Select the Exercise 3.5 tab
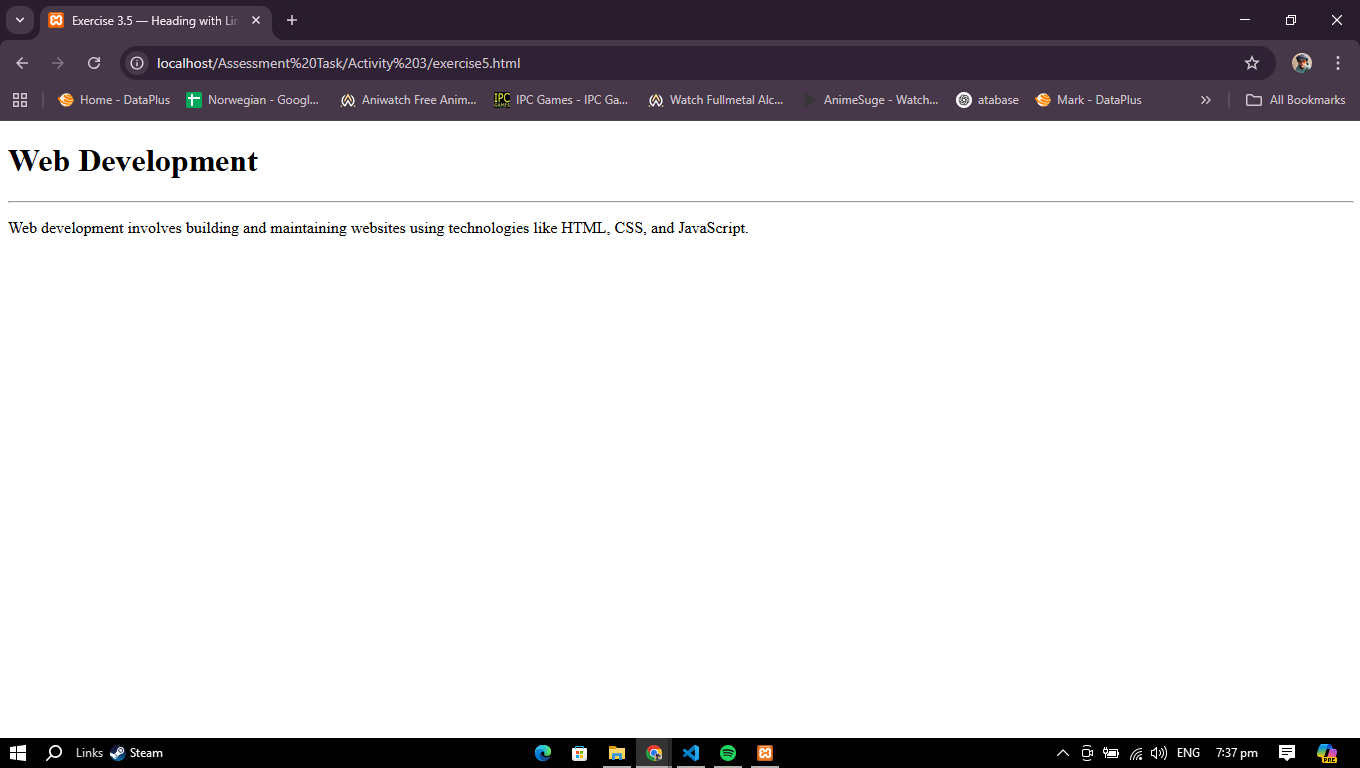Viewport: 1360px width, 768px height. pos(150,20)
